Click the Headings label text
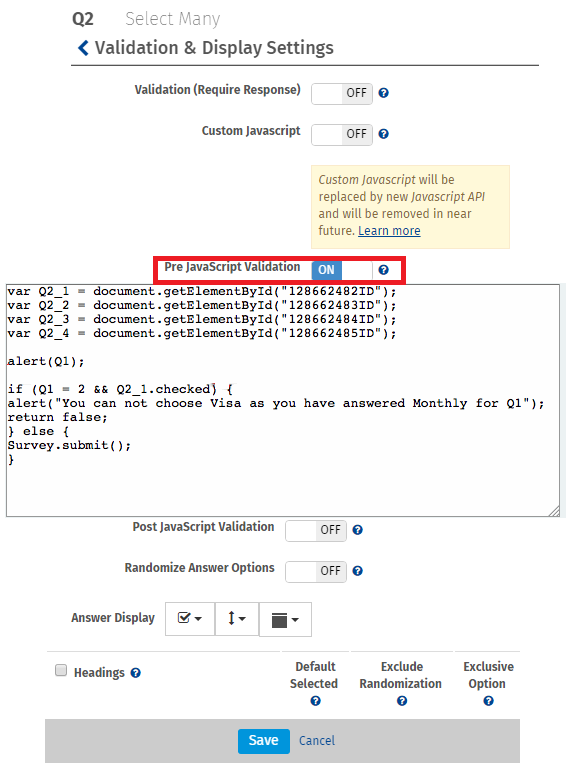Image resolution: width=570 pixels, height=766 pixels. click(x=99, y=673)
